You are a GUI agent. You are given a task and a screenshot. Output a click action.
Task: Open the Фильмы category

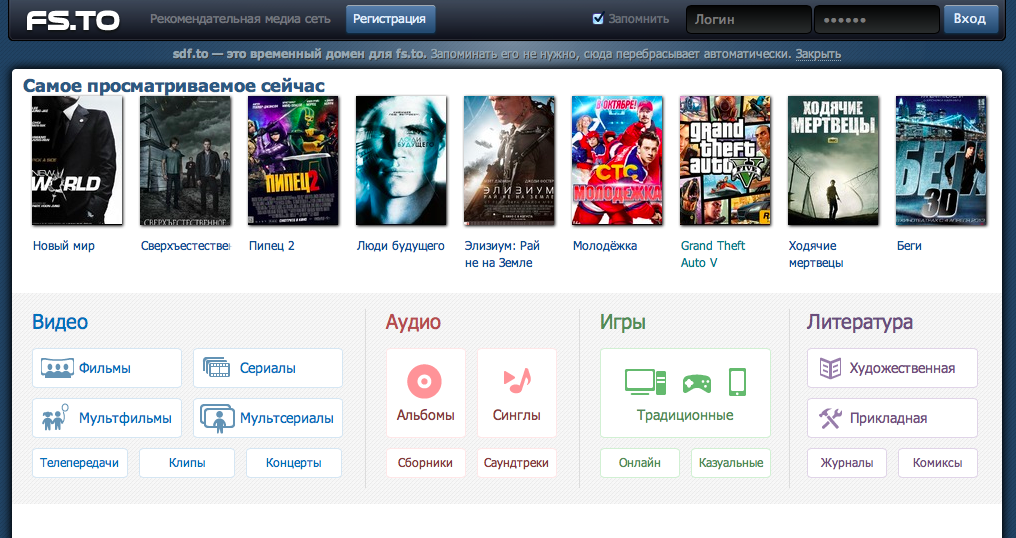[107, 368]
